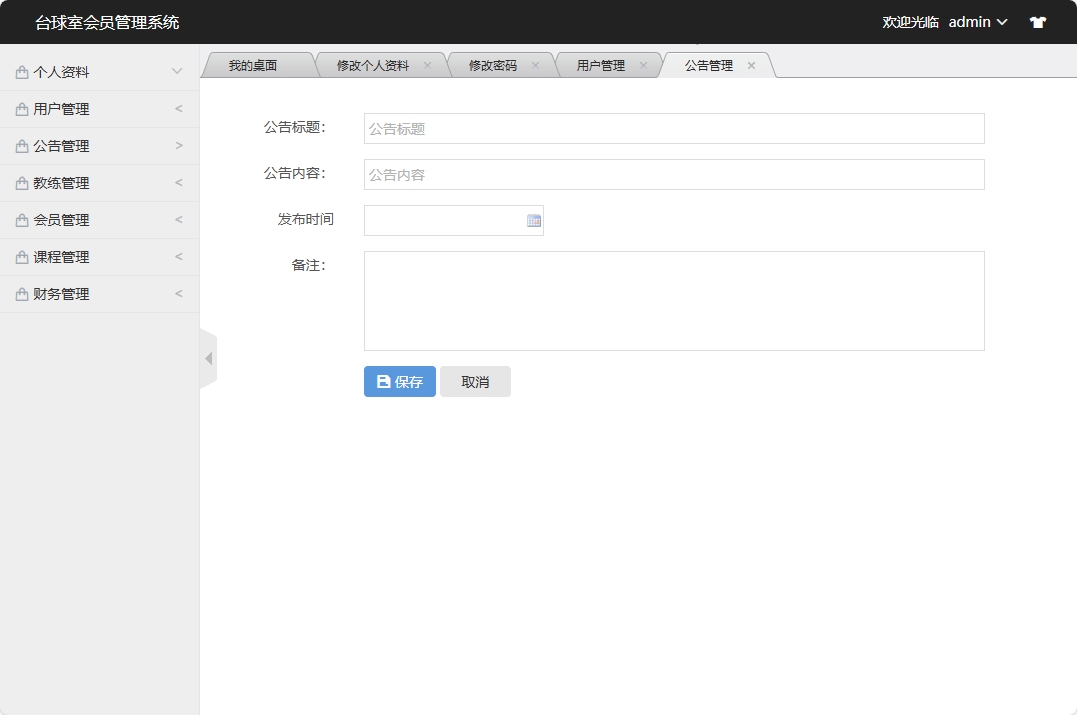Click the 取消 button
This screenshot has width=1077, height=715.
click(x=475, y=381)
